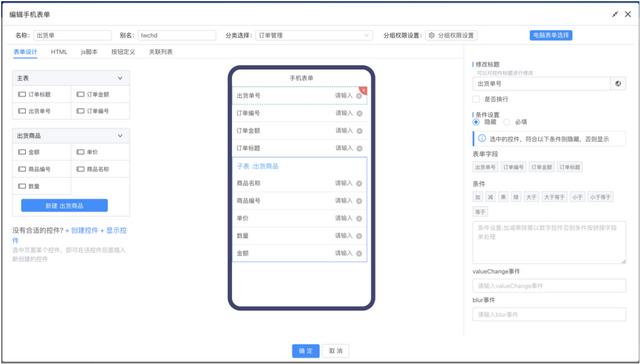The image size is (640, 364).
Task: Click the + 创建控件 link
Action: (x=81, y=231)
